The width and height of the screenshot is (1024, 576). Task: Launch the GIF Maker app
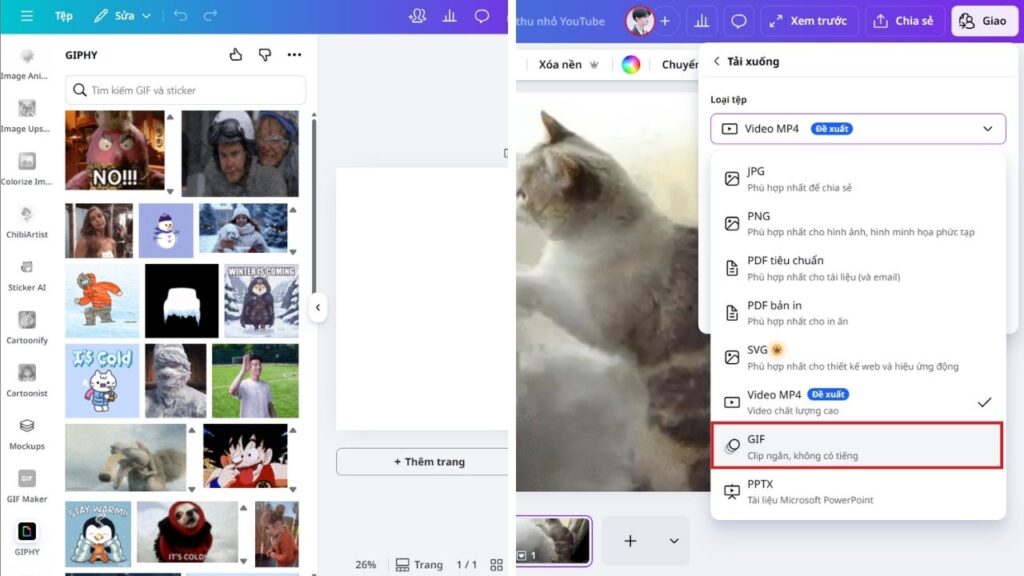click(x=27, y=487)
